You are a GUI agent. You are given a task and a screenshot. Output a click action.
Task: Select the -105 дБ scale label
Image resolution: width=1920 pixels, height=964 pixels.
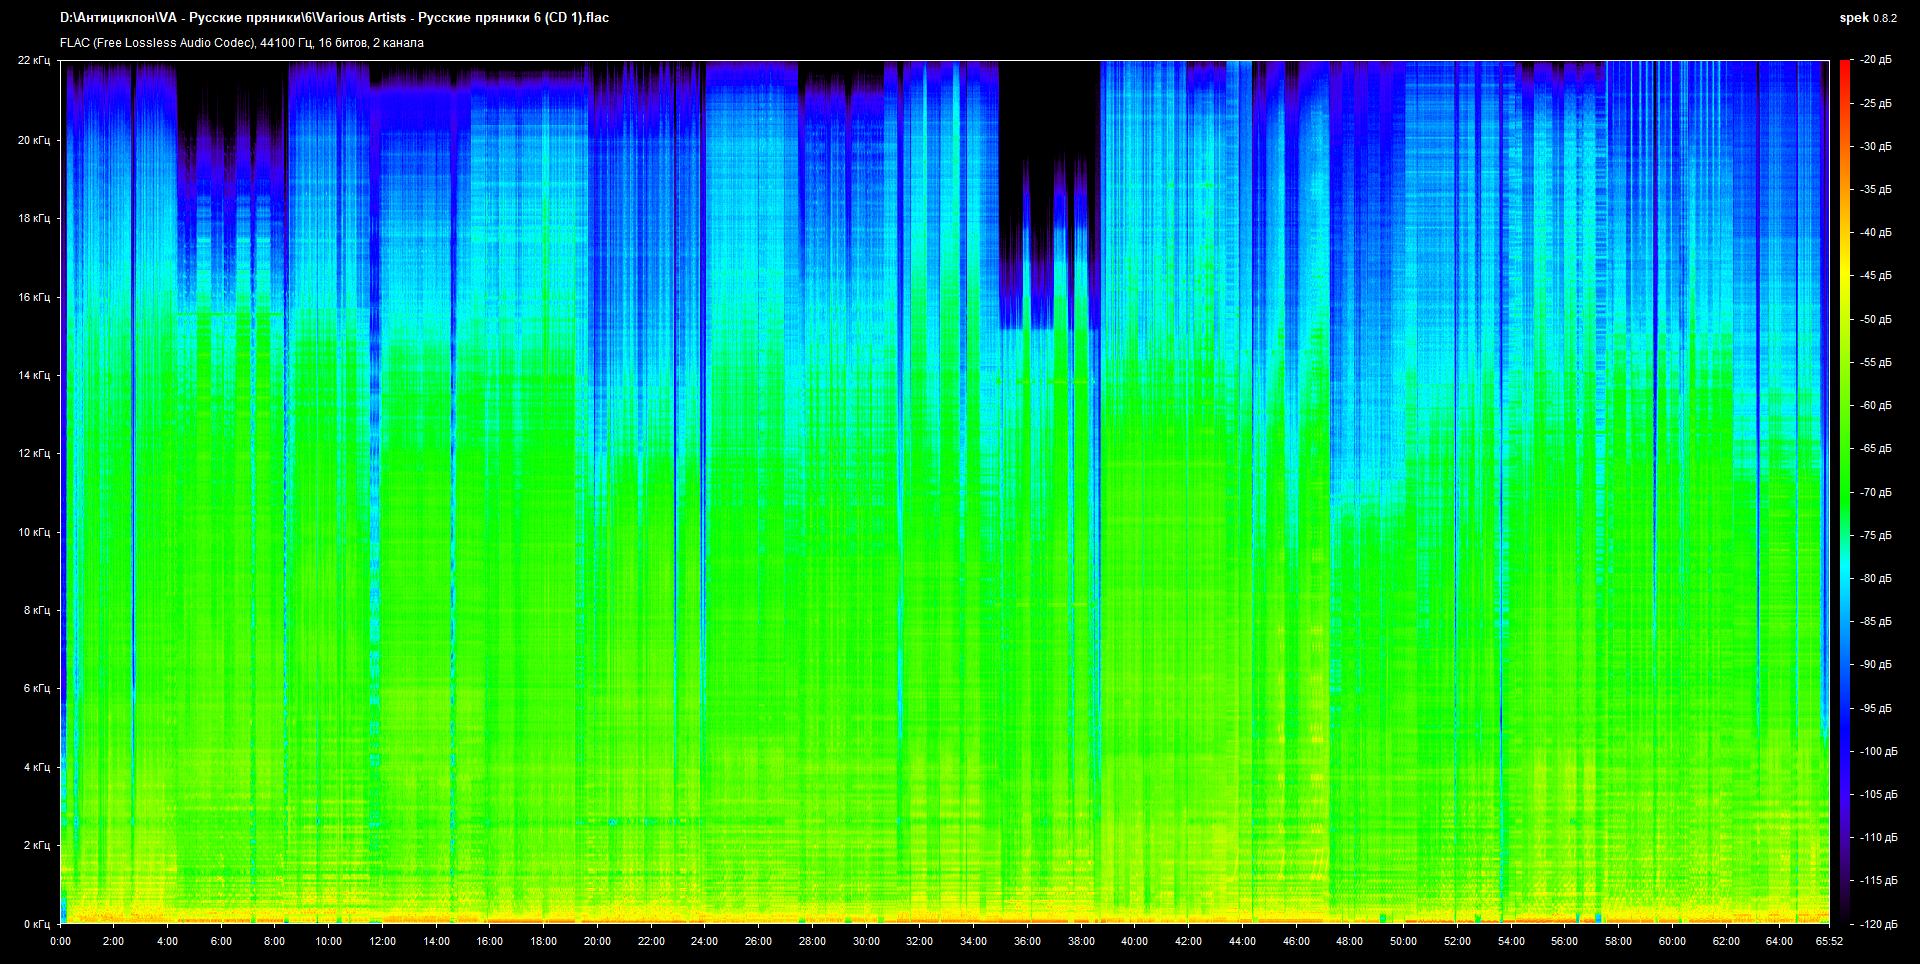(x=1878, y=794)
